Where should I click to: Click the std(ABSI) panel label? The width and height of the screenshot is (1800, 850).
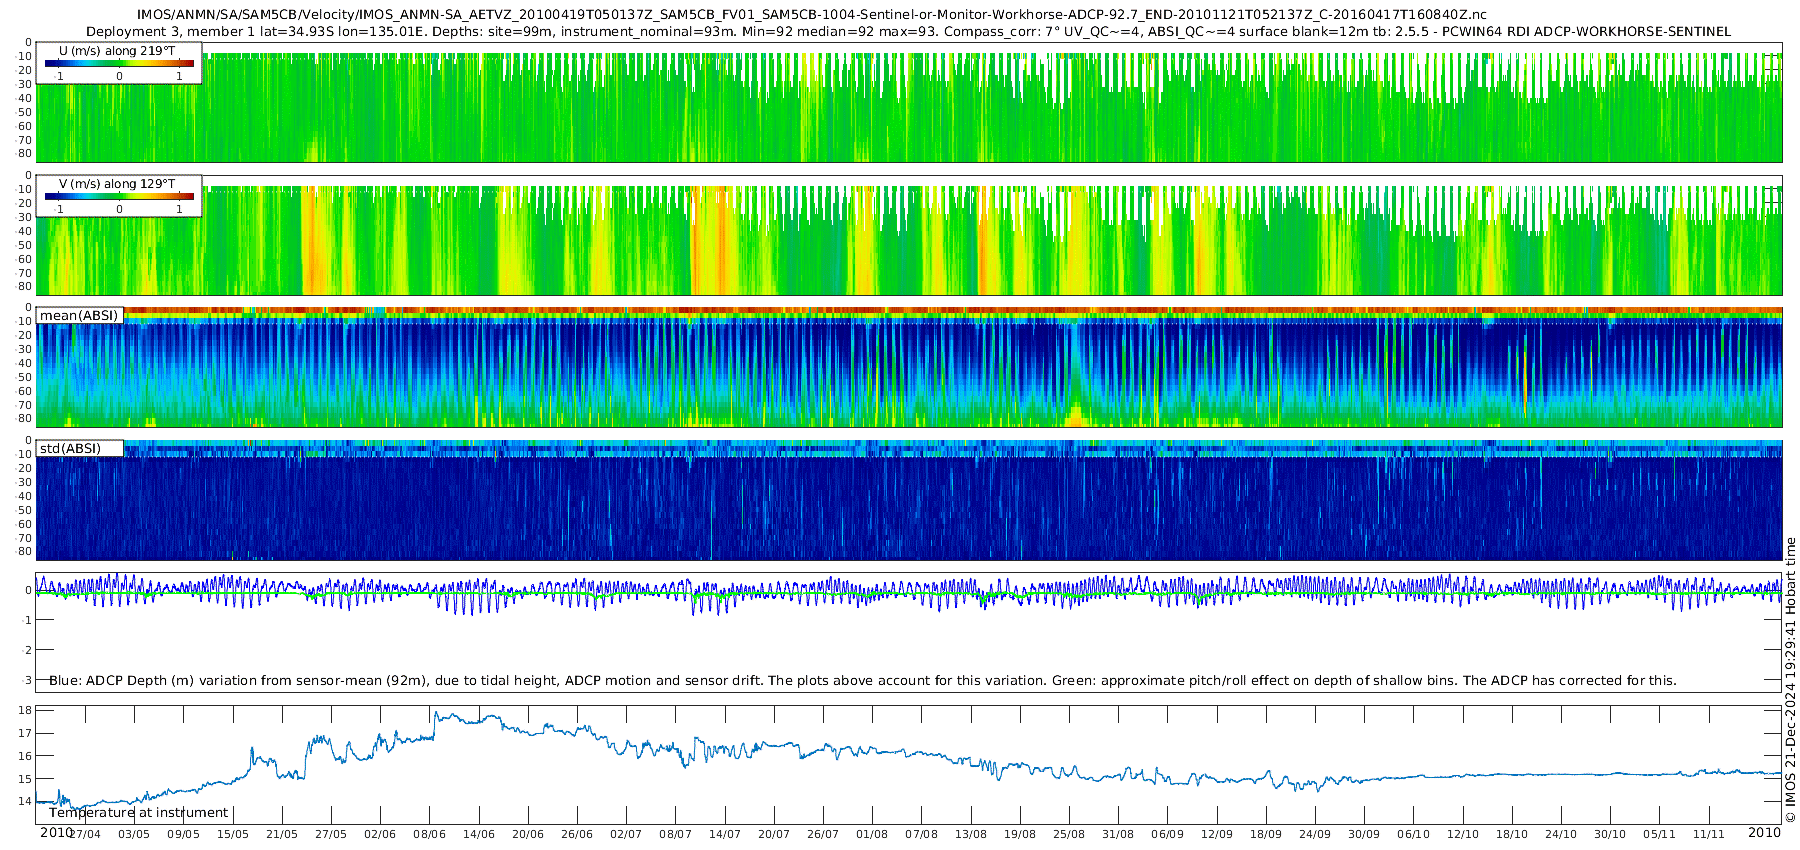tap(70, 449)
